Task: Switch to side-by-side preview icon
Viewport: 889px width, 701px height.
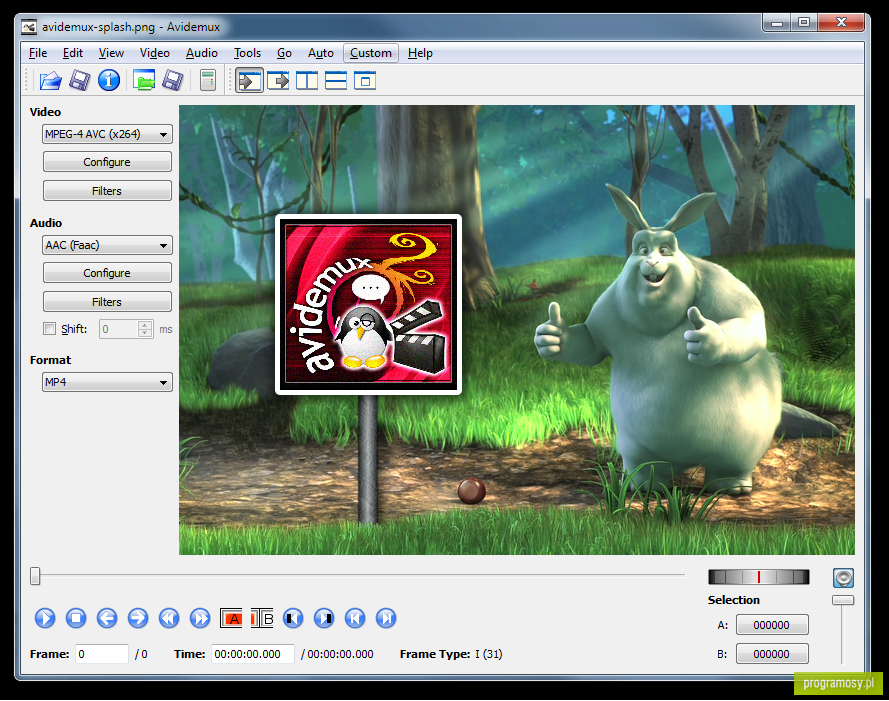Action: [x=307, y=81]
